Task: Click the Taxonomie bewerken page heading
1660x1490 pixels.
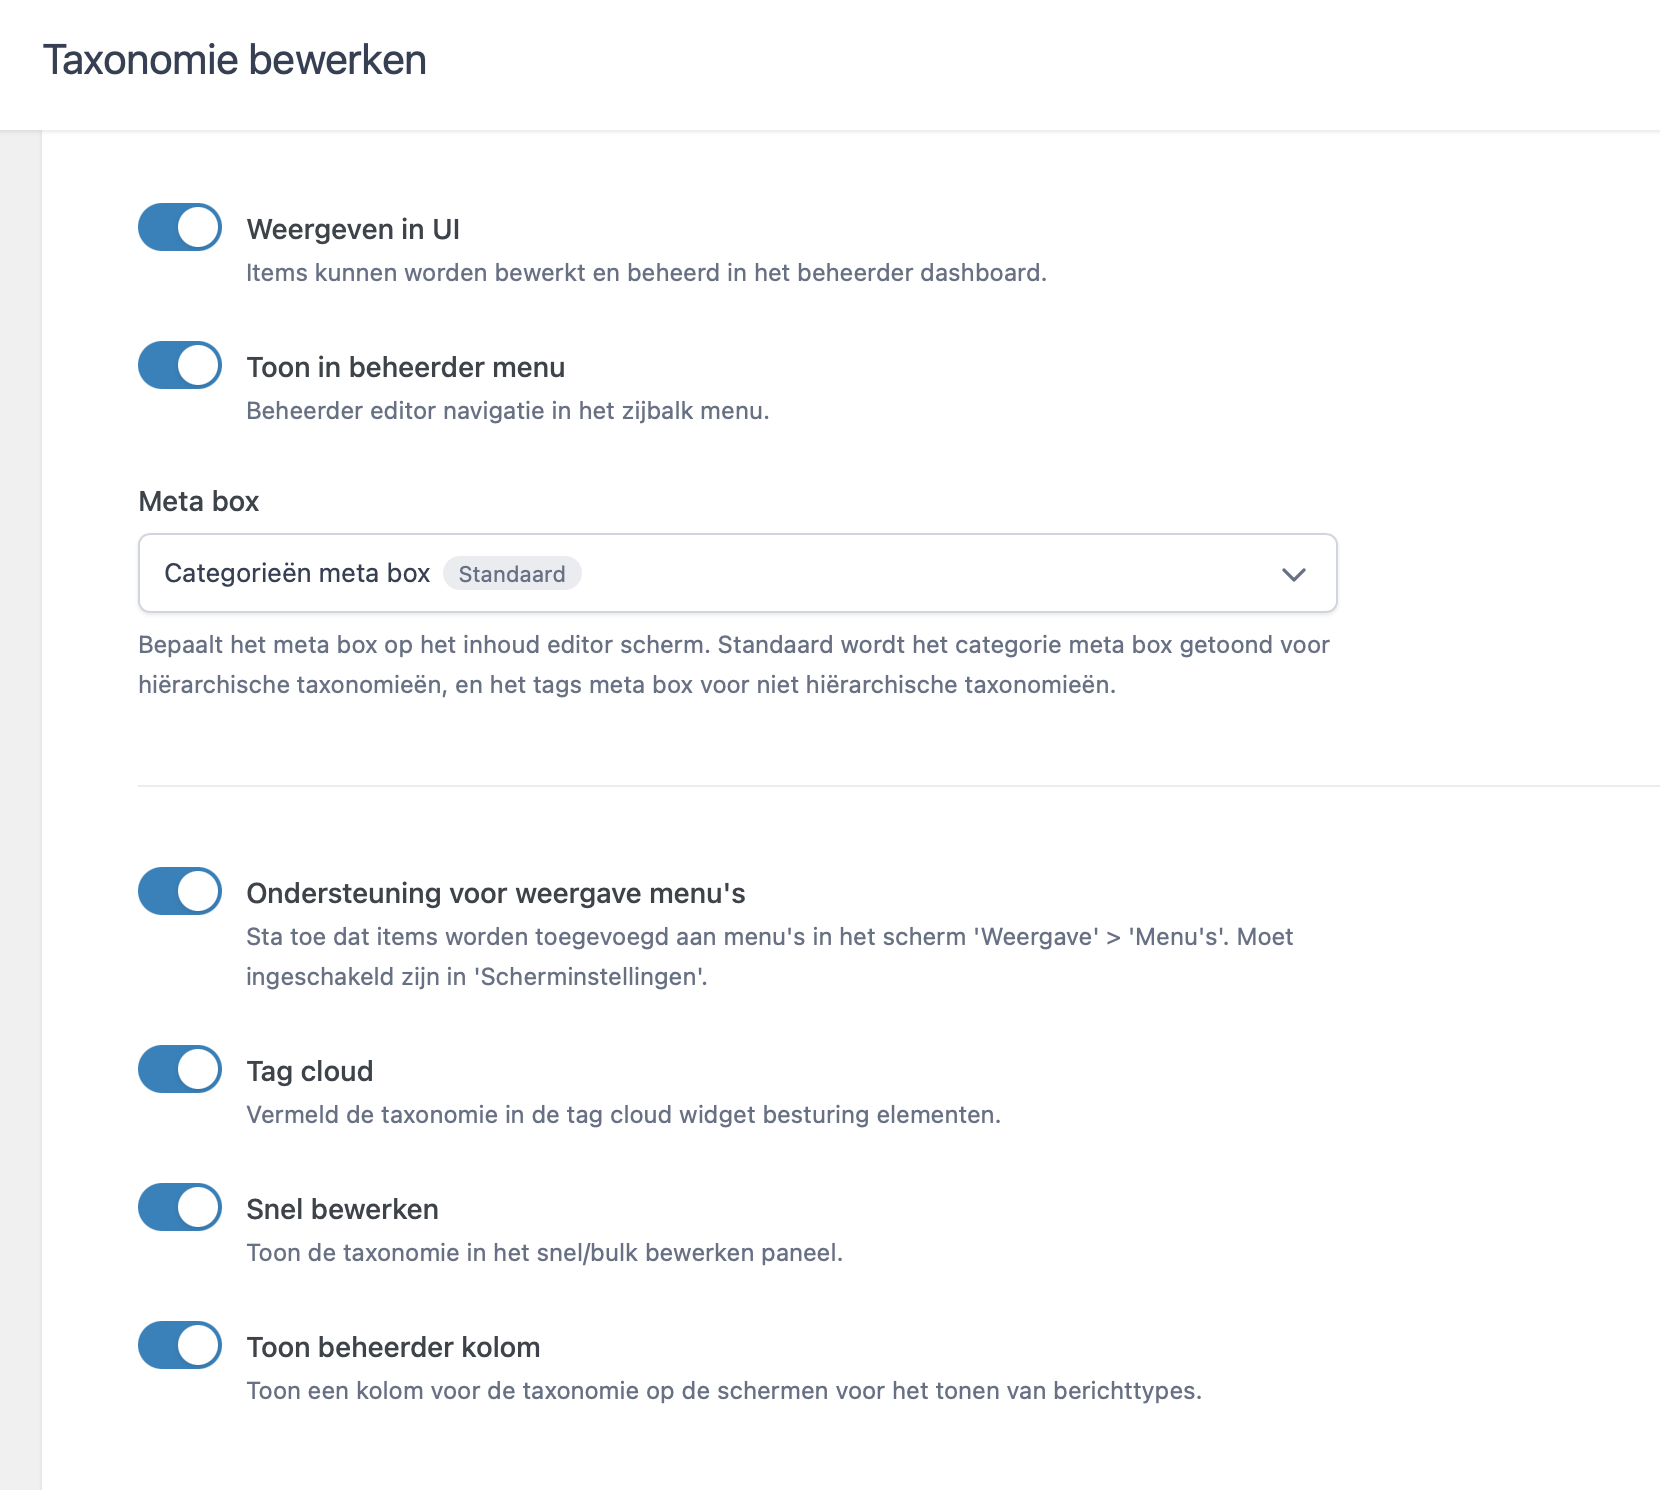Action: 235,60
